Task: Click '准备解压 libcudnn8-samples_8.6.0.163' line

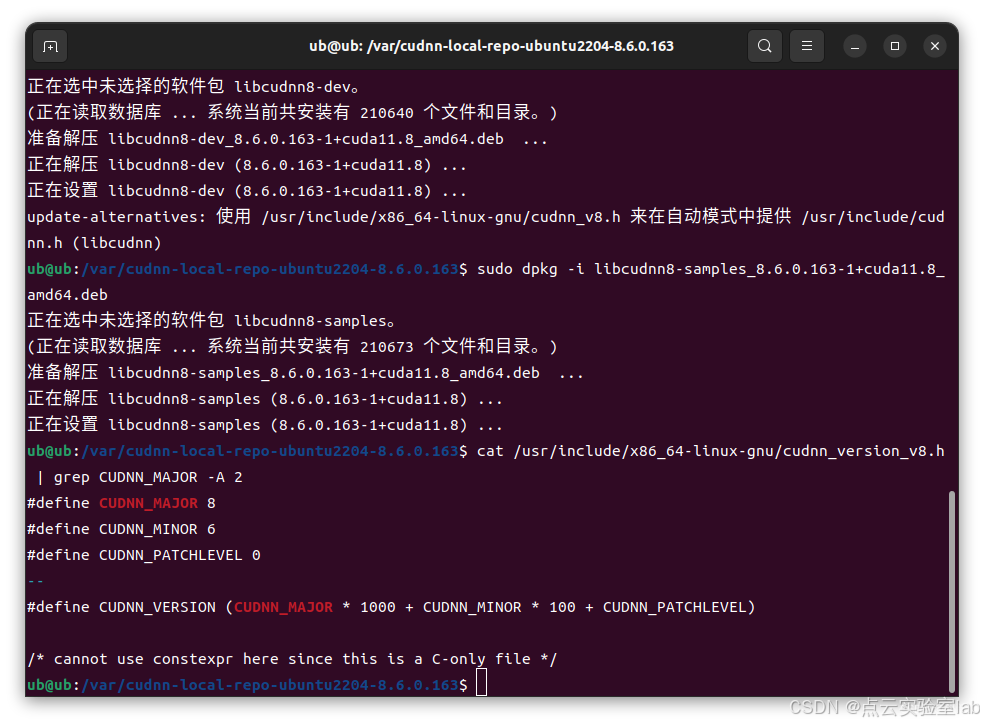Action: [x=305, y=373]
